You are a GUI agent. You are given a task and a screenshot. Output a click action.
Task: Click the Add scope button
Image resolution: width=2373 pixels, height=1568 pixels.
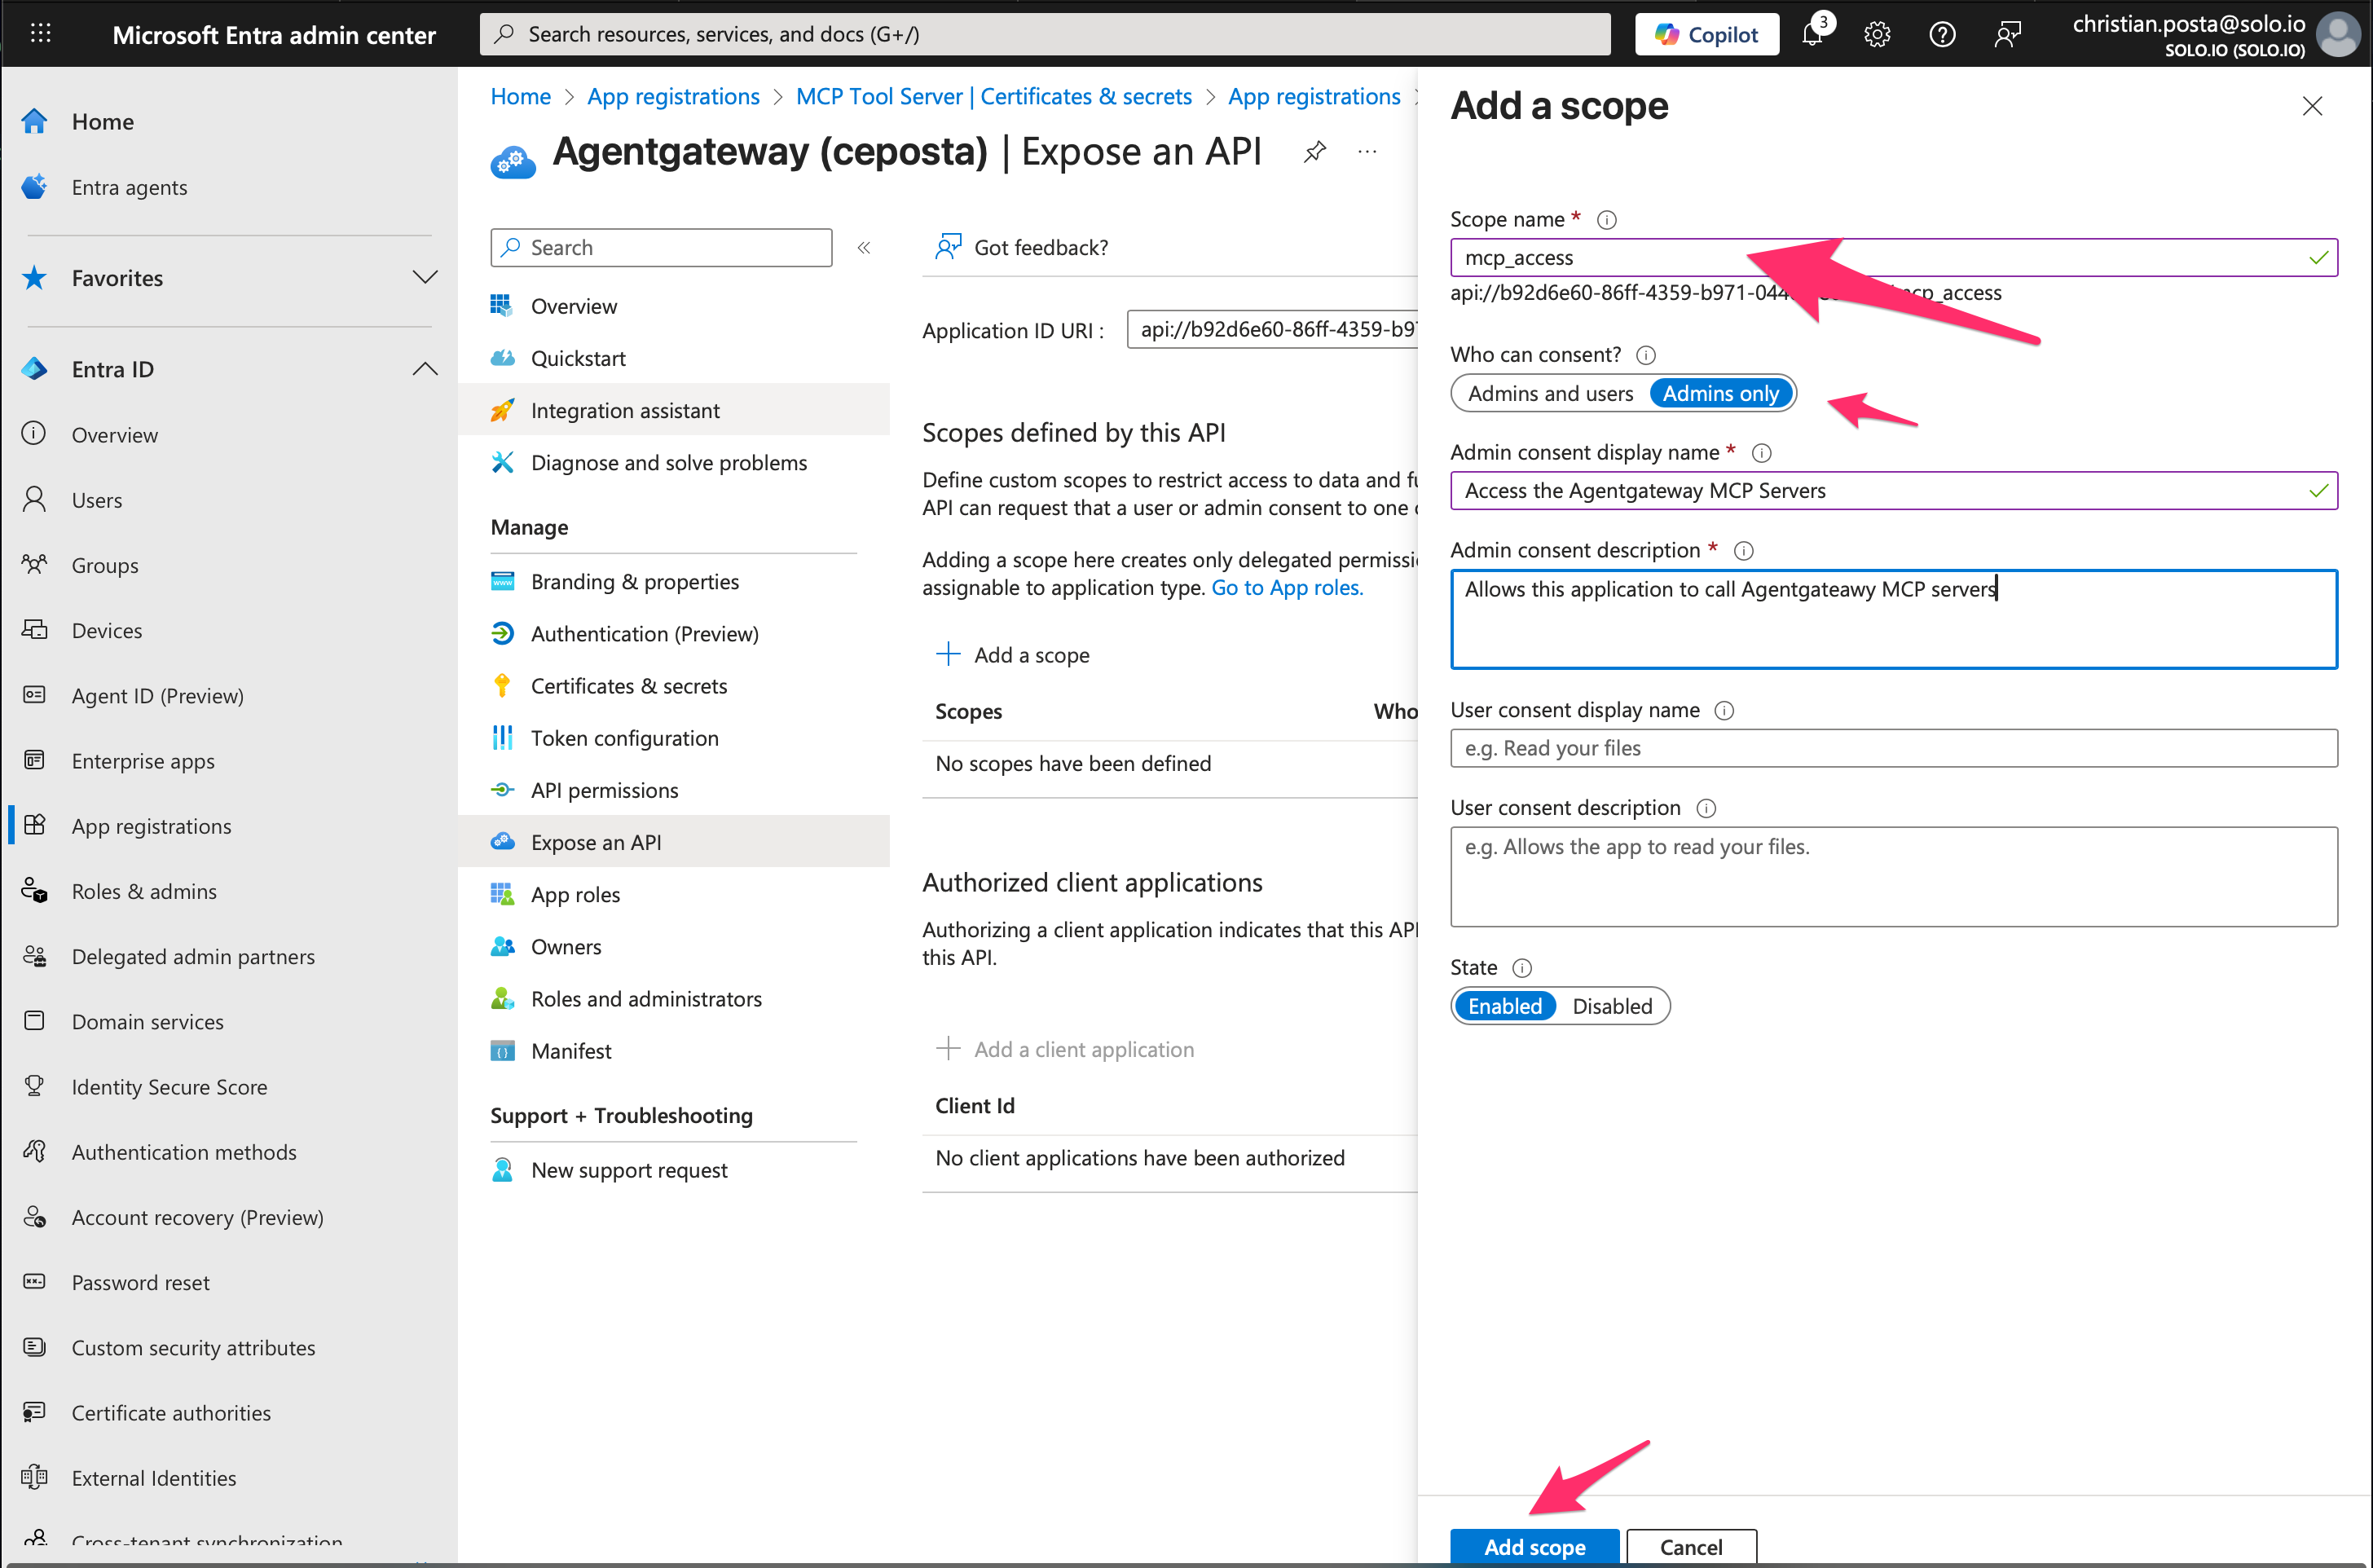pyautogui.click(x=1534, y=1546)
